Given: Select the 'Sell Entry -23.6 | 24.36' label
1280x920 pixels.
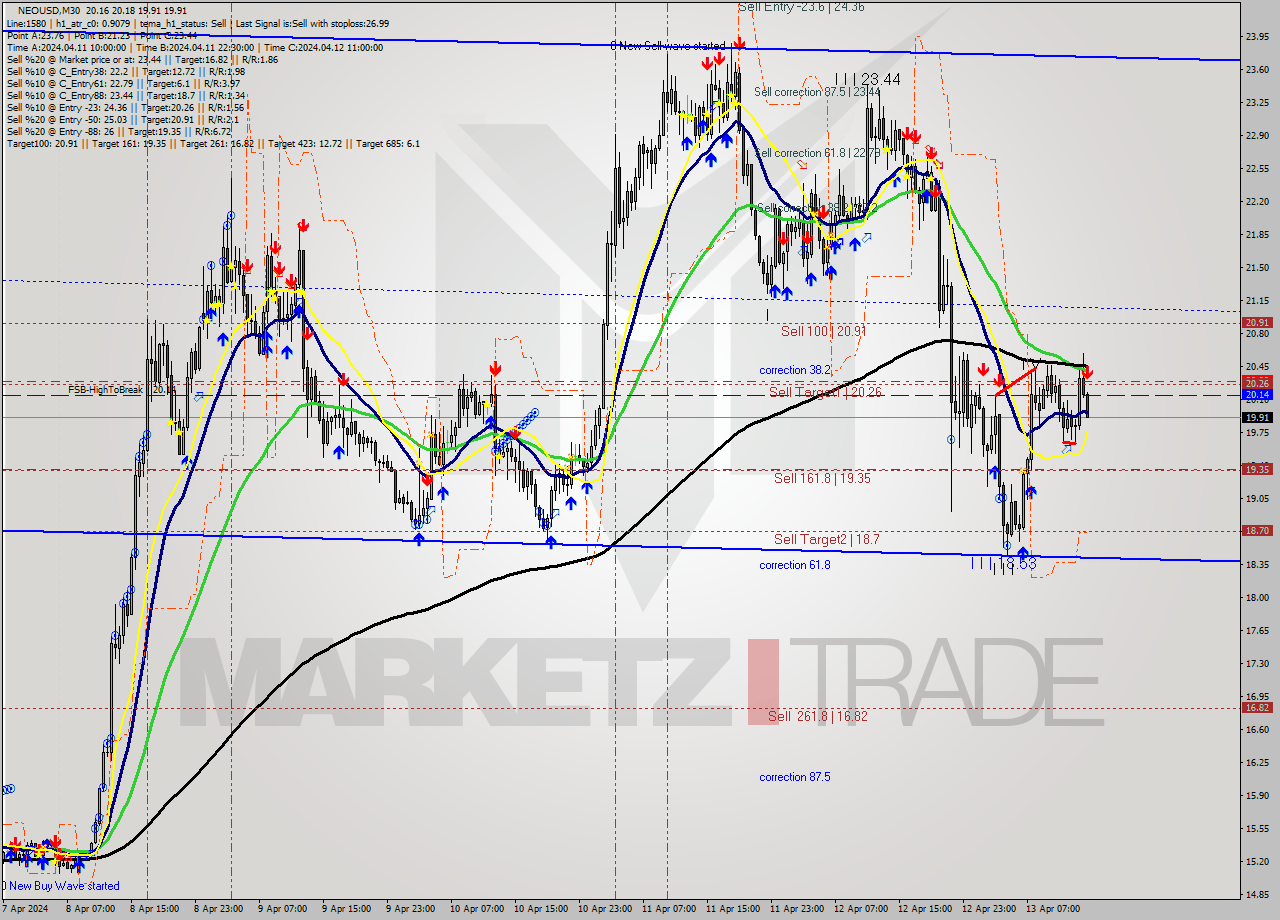Looking at the screenshot, I should click(x=801, y=7).
